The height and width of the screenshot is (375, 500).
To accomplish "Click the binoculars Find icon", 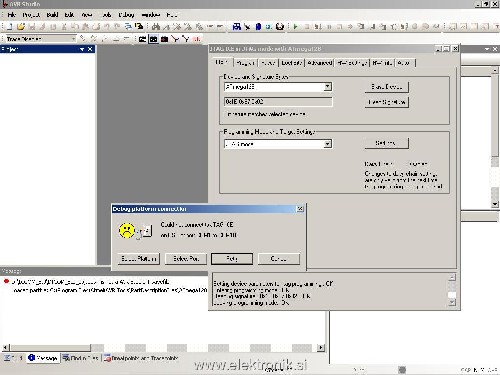I will (156, 27).
